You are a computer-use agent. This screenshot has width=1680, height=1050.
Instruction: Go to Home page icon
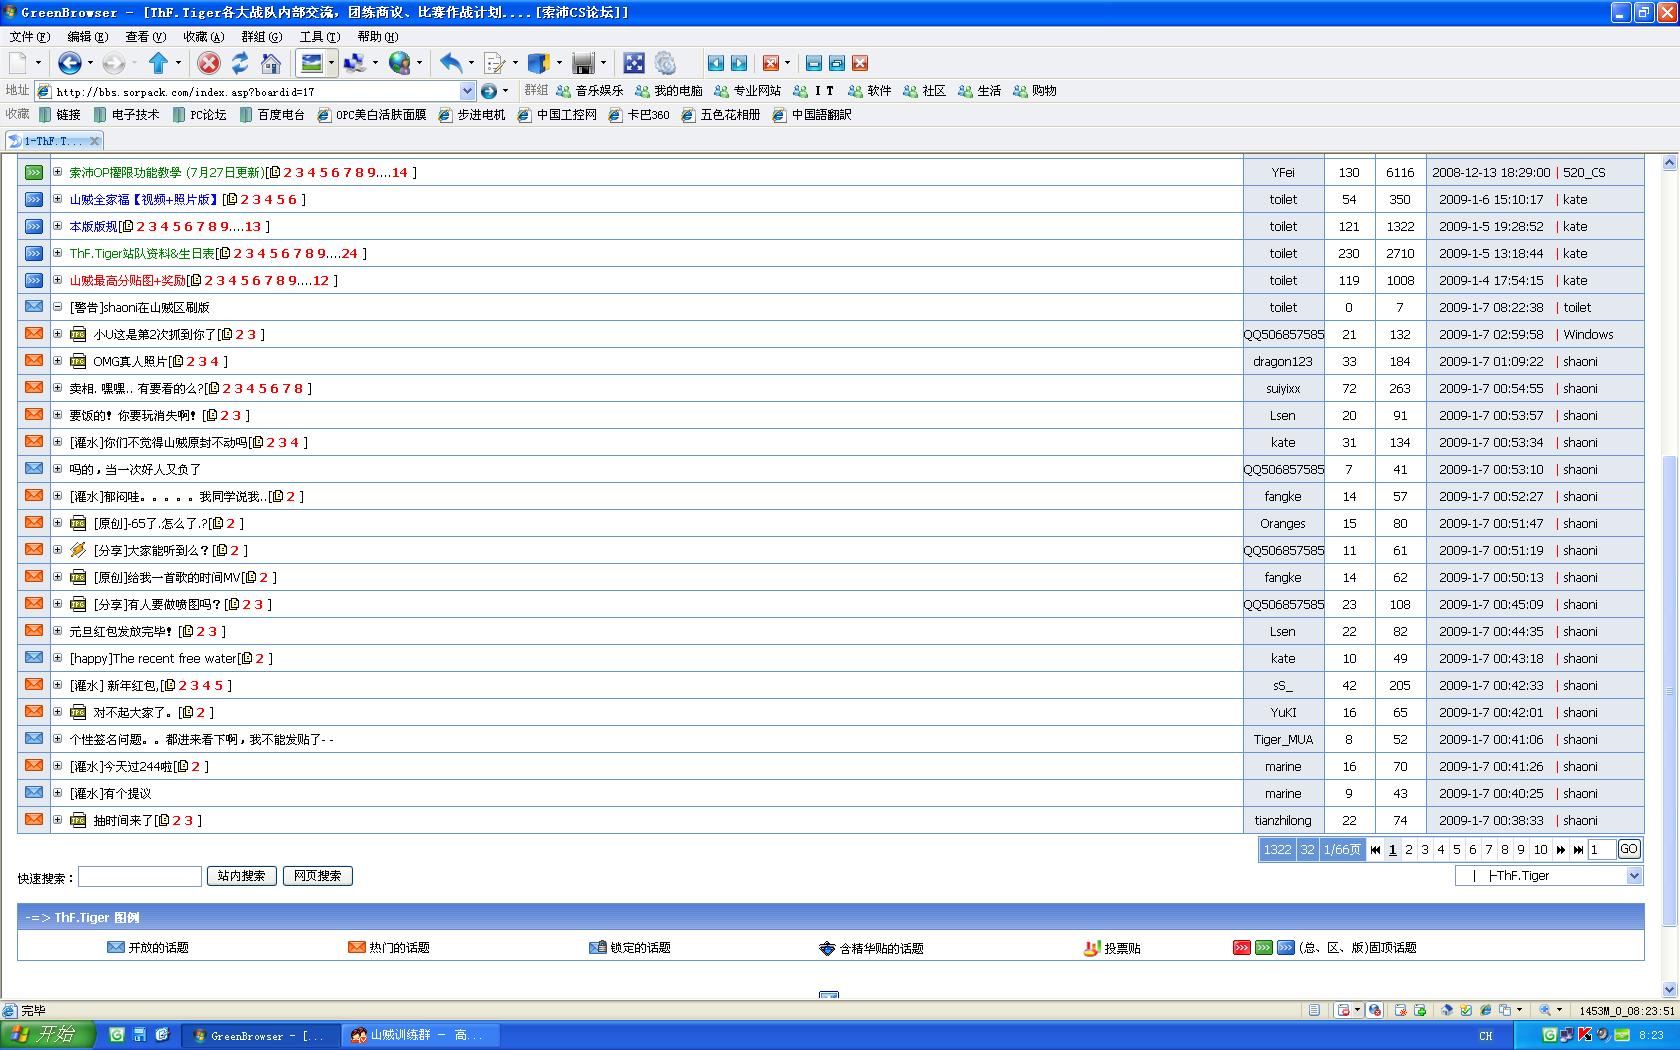(x=271, y=64)
